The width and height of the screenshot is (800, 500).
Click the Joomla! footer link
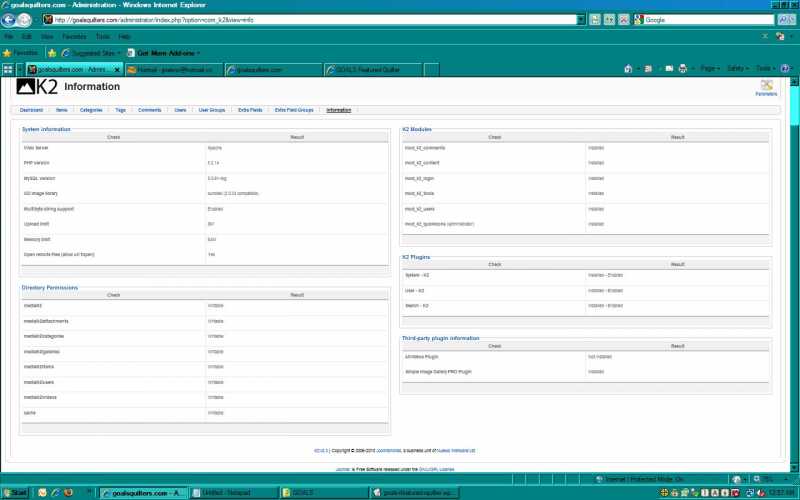(x=342, y=469)
